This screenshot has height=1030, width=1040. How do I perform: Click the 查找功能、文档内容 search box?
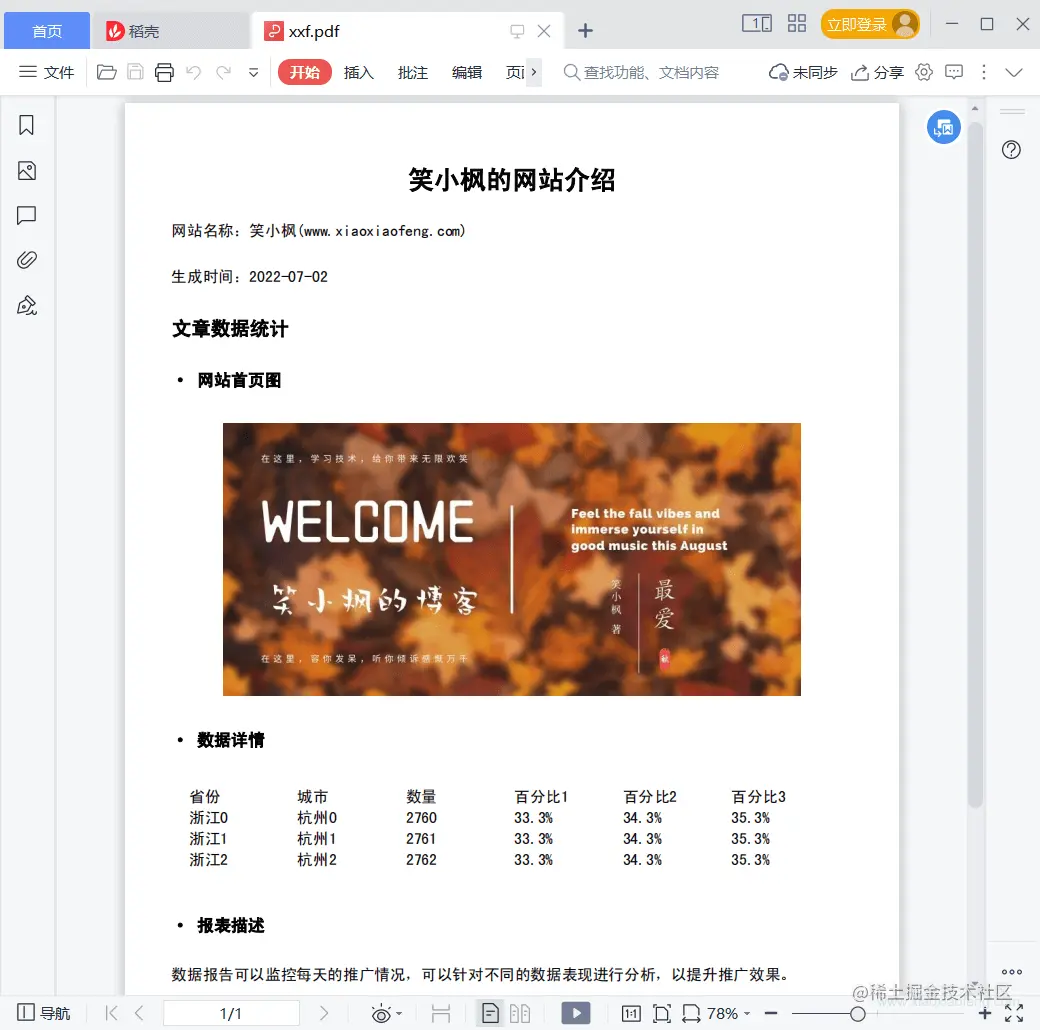pyautogui.click(x=641, y=72)
